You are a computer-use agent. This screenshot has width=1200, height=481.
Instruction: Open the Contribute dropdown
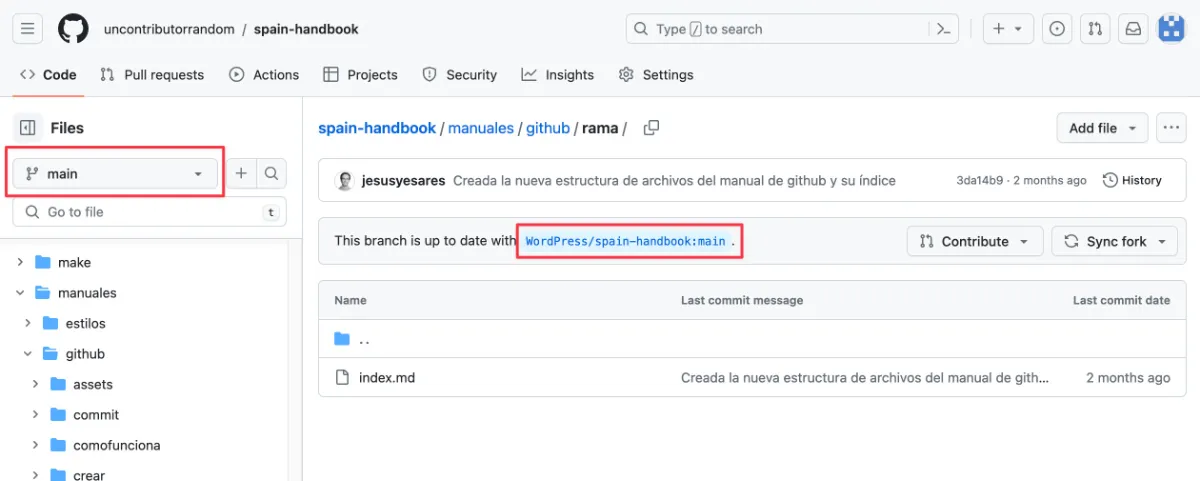[x=975, y=241]
